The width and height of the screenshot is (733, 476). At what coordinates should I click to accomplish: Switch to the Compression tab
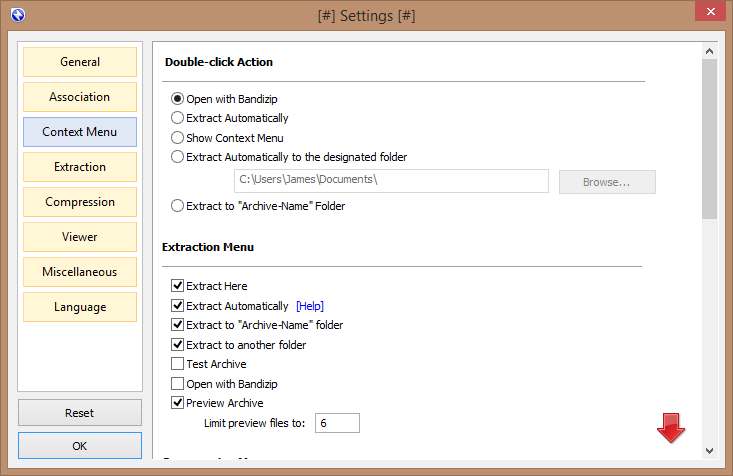click(80, 202)
